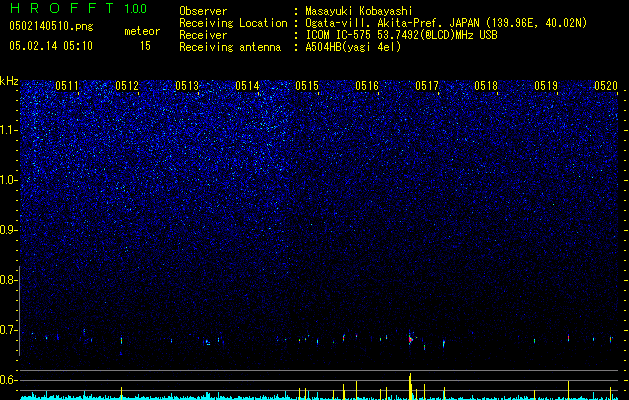Click the 0.9 kHz axis label

9,230
